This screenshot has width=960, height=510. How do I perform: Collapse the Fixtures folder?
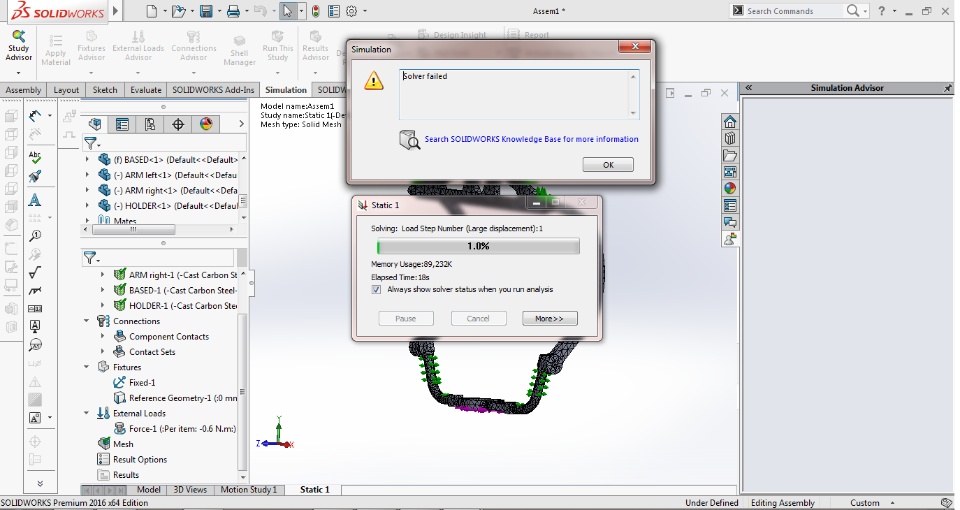point(87,367)
